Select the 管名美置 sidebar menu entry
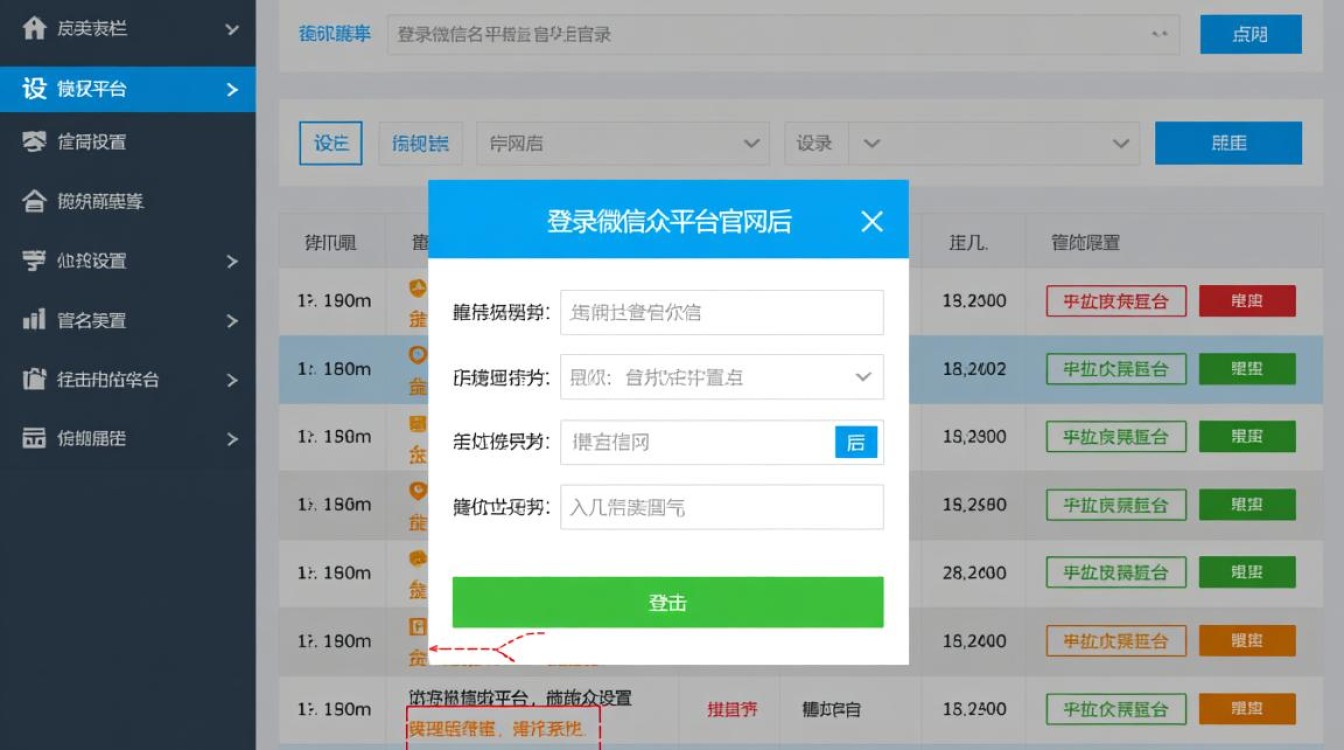The height and width of the screenshot is (750, 1344). pos(109,320)
